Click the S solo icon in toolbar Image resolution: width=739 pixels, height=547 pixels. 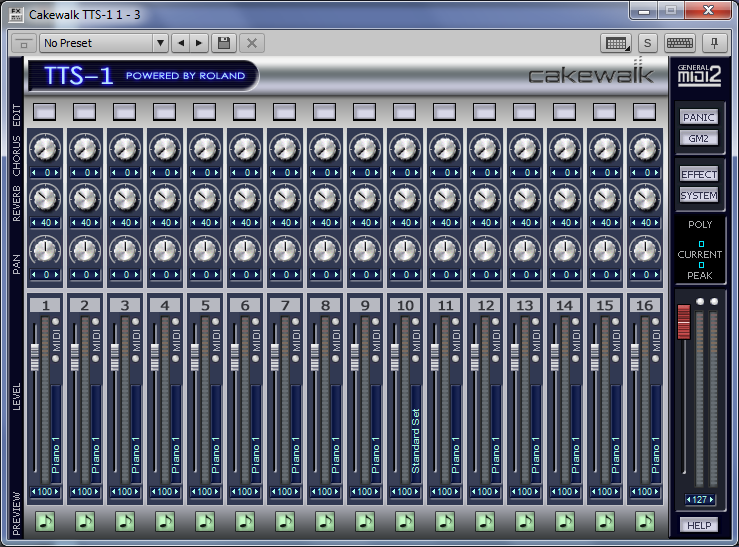point(647,43)
